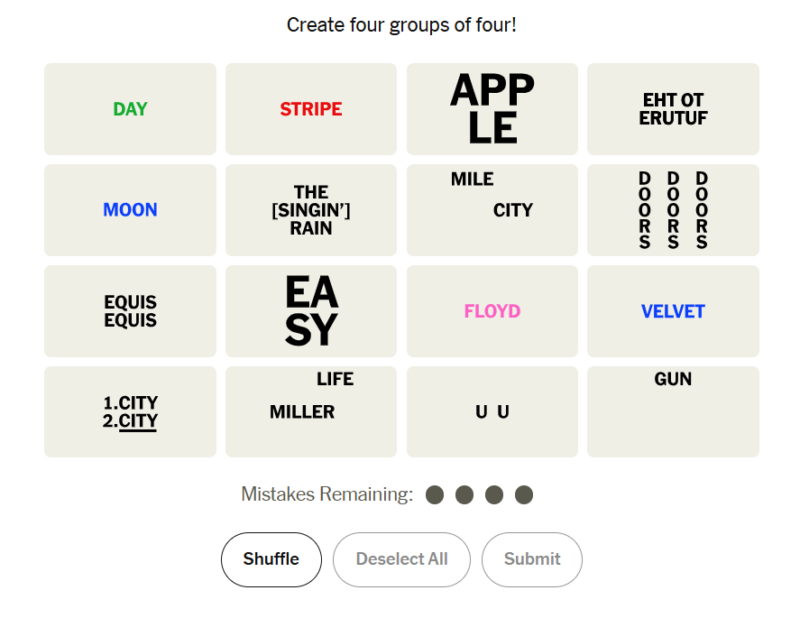The width and height of the screenshot is (800, 618).
Task: Select the blue VELVET tile
Action: click(x=673, y=311)
